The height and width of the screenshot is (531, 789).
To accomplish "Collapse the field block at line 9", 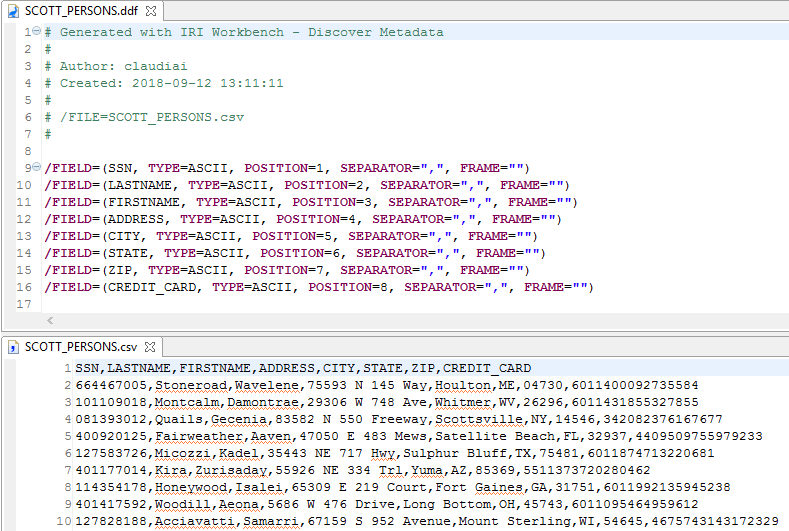I will pos(36,167).
